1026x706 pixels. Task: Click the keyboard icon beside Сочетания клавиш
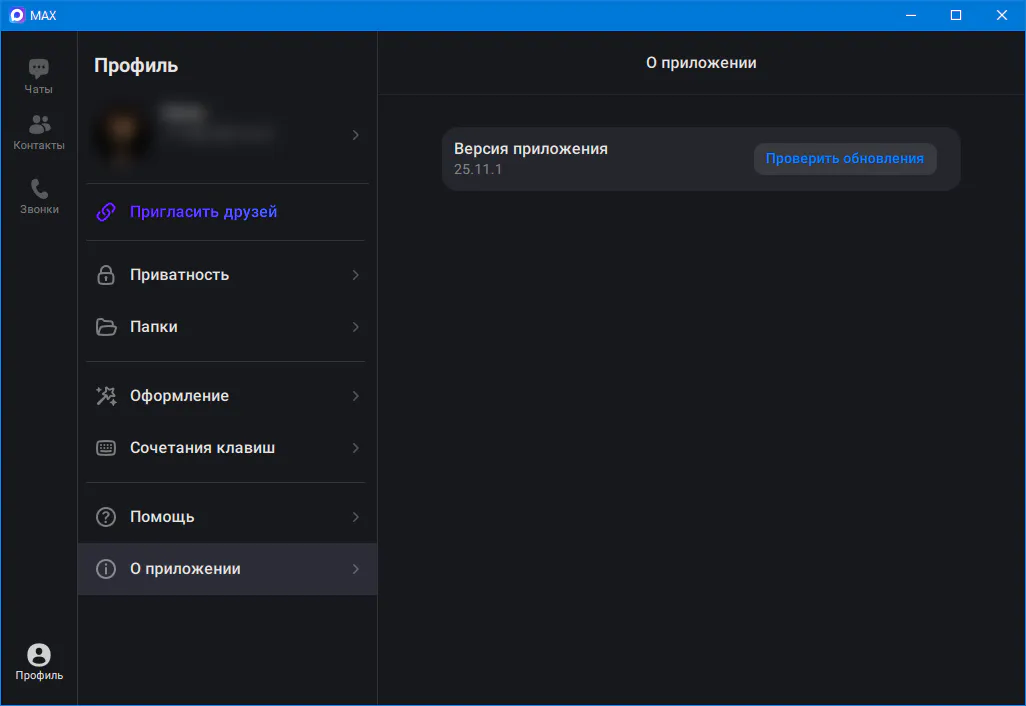point(106,448)
